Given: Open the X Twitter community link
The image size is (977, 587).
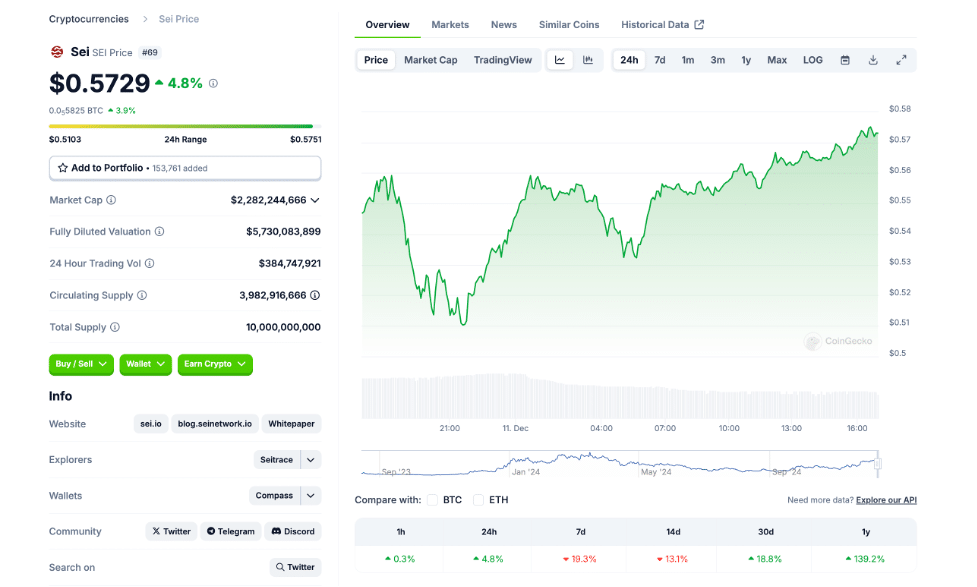Looking at the screenshot, I should (171, 532).
